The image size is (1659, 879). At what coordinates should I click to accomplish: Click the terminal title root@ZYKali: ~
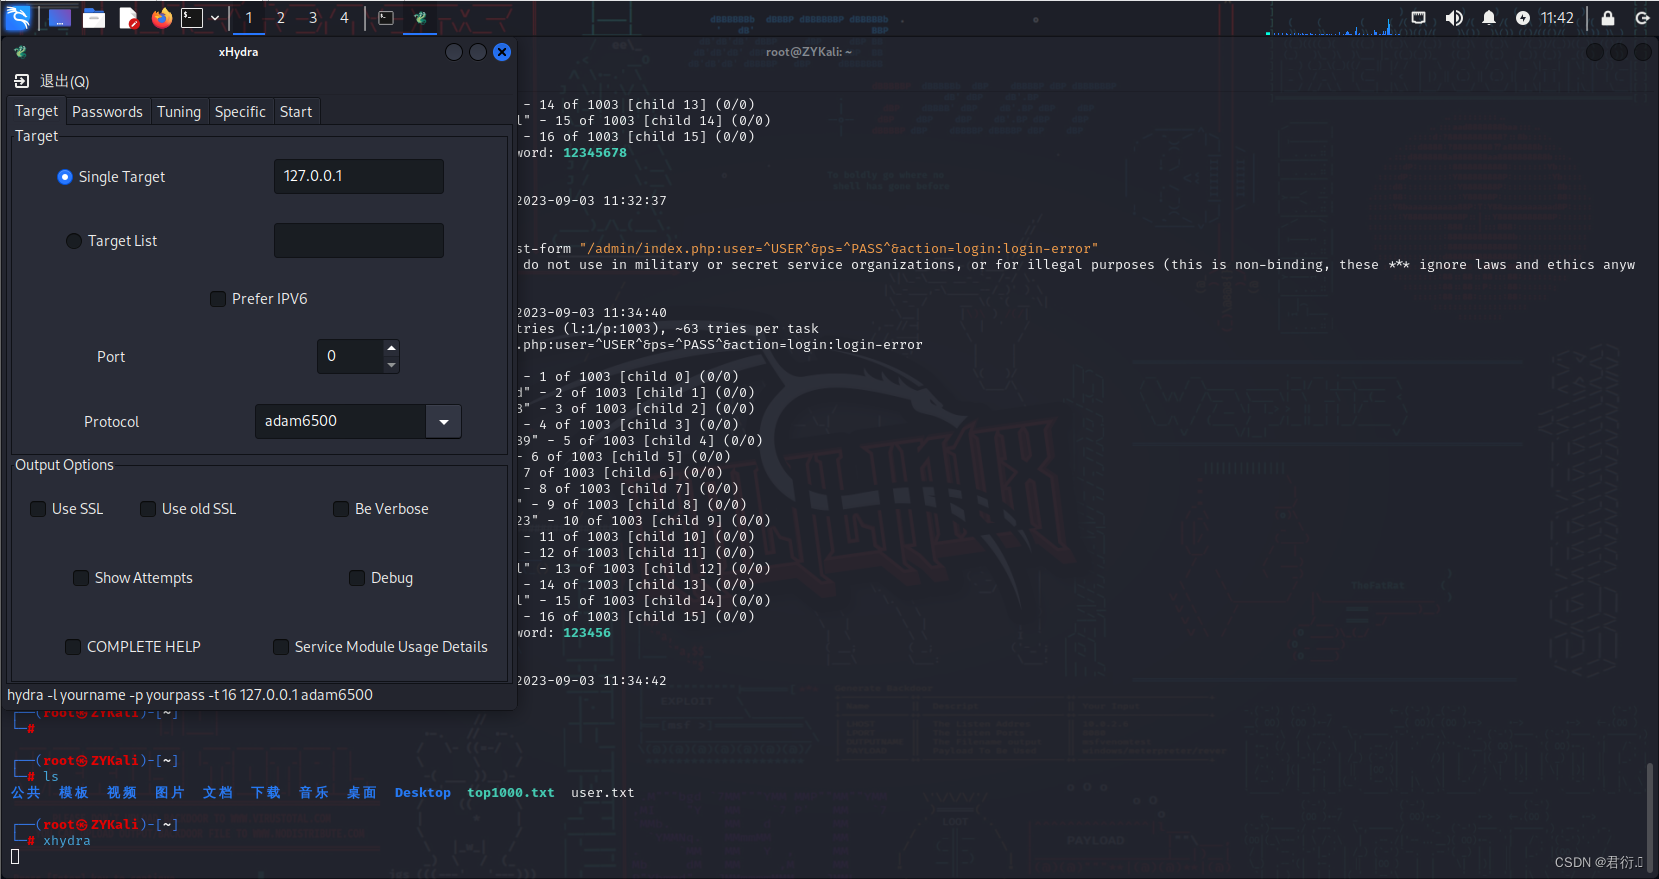(809, 52)
